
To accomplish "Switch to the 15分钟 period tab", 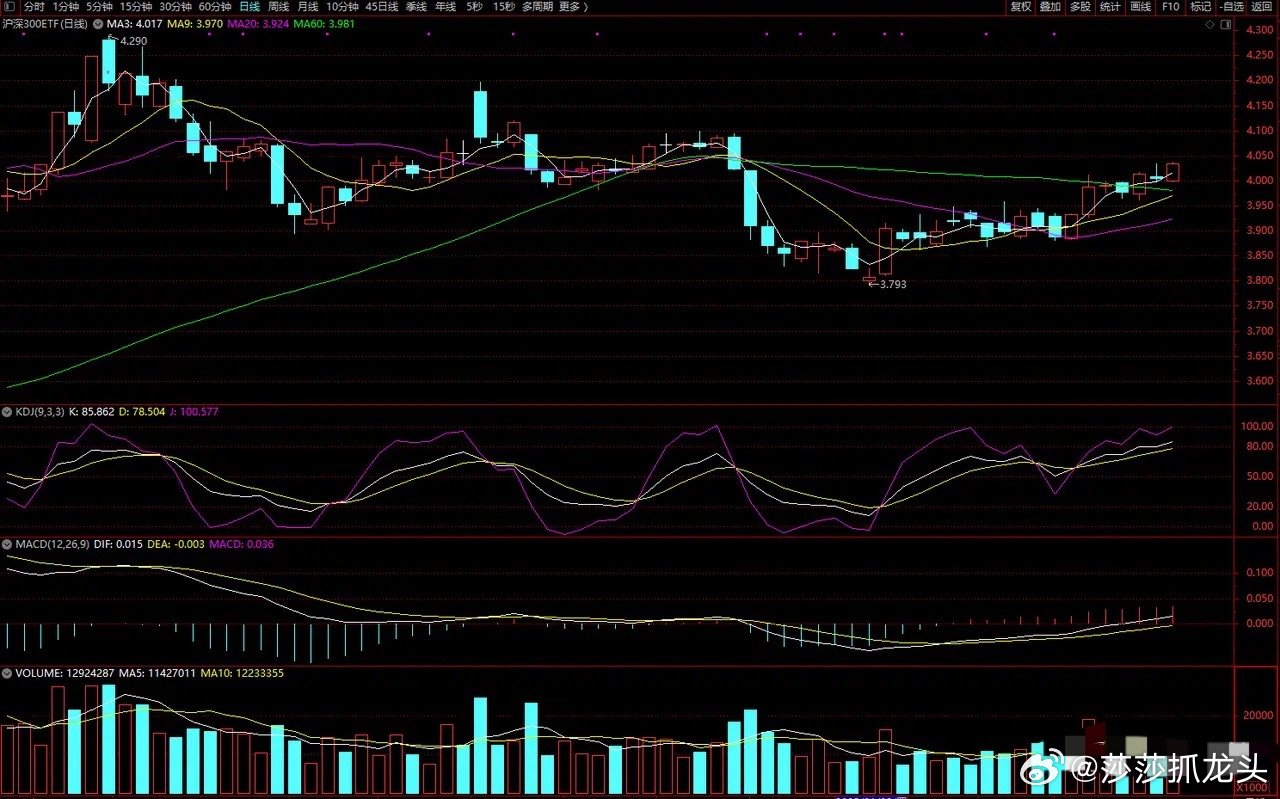I will coord(136,6).
